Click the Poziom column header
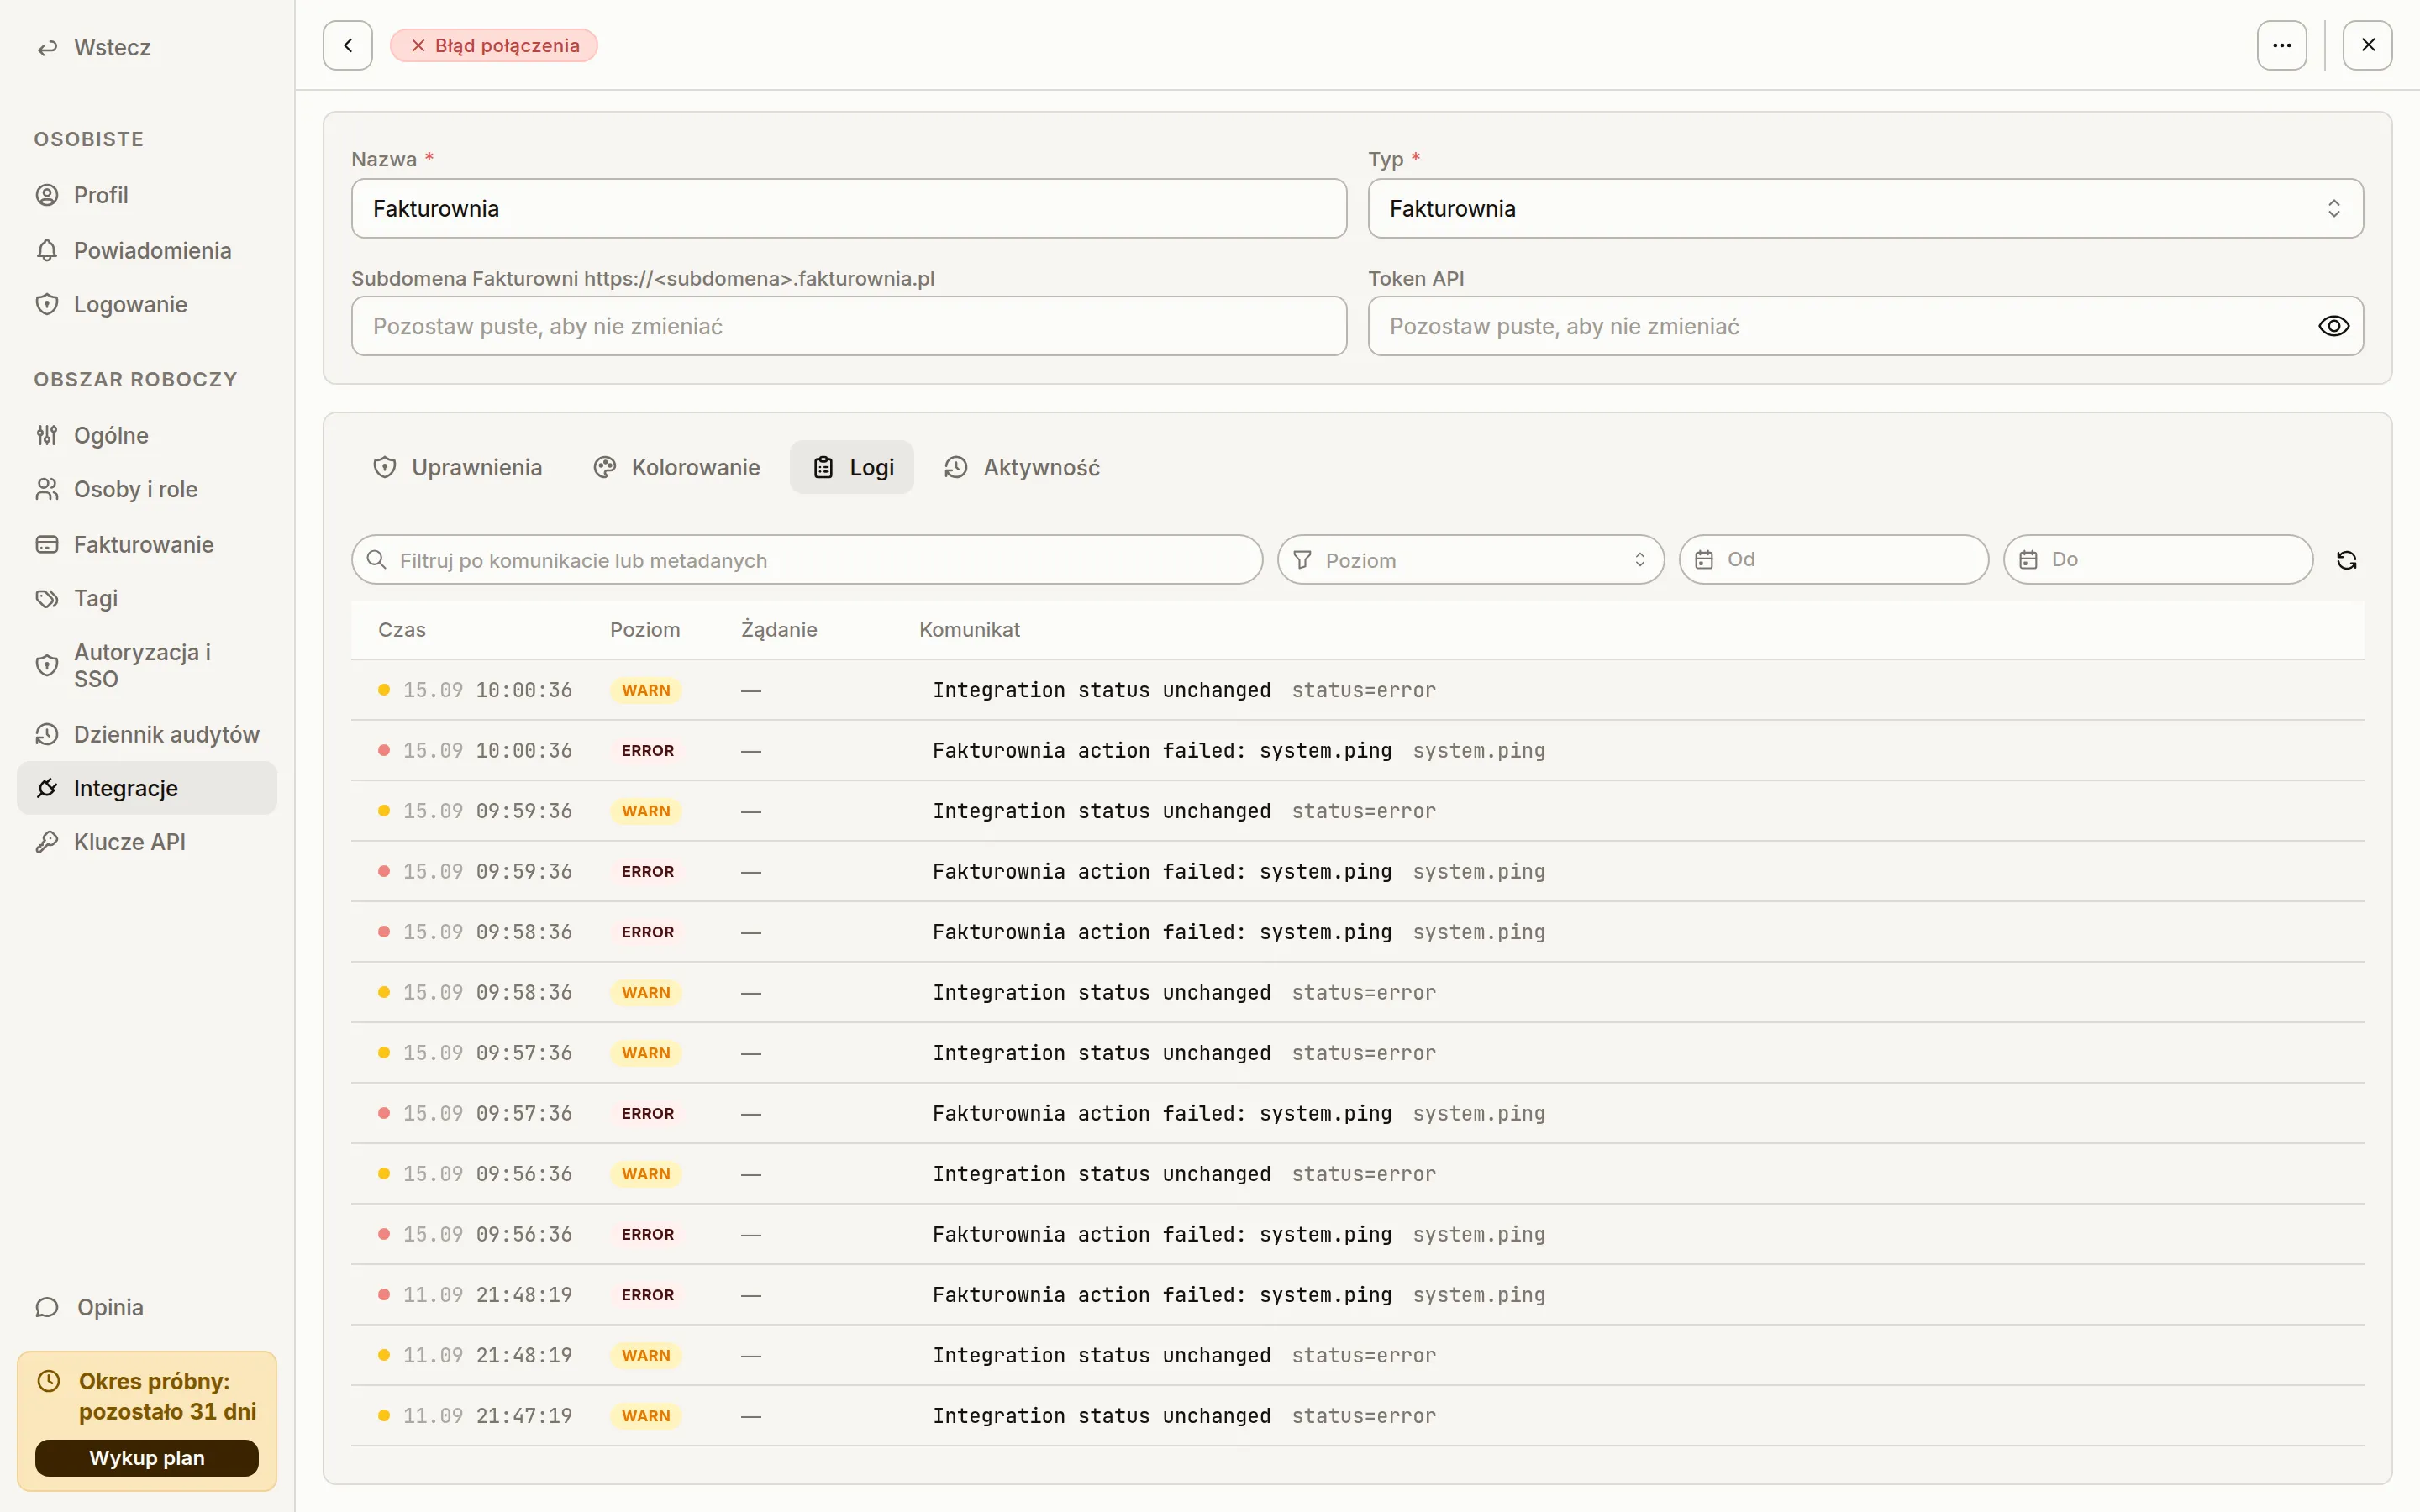The image size is (2420, 1512). 645,630
